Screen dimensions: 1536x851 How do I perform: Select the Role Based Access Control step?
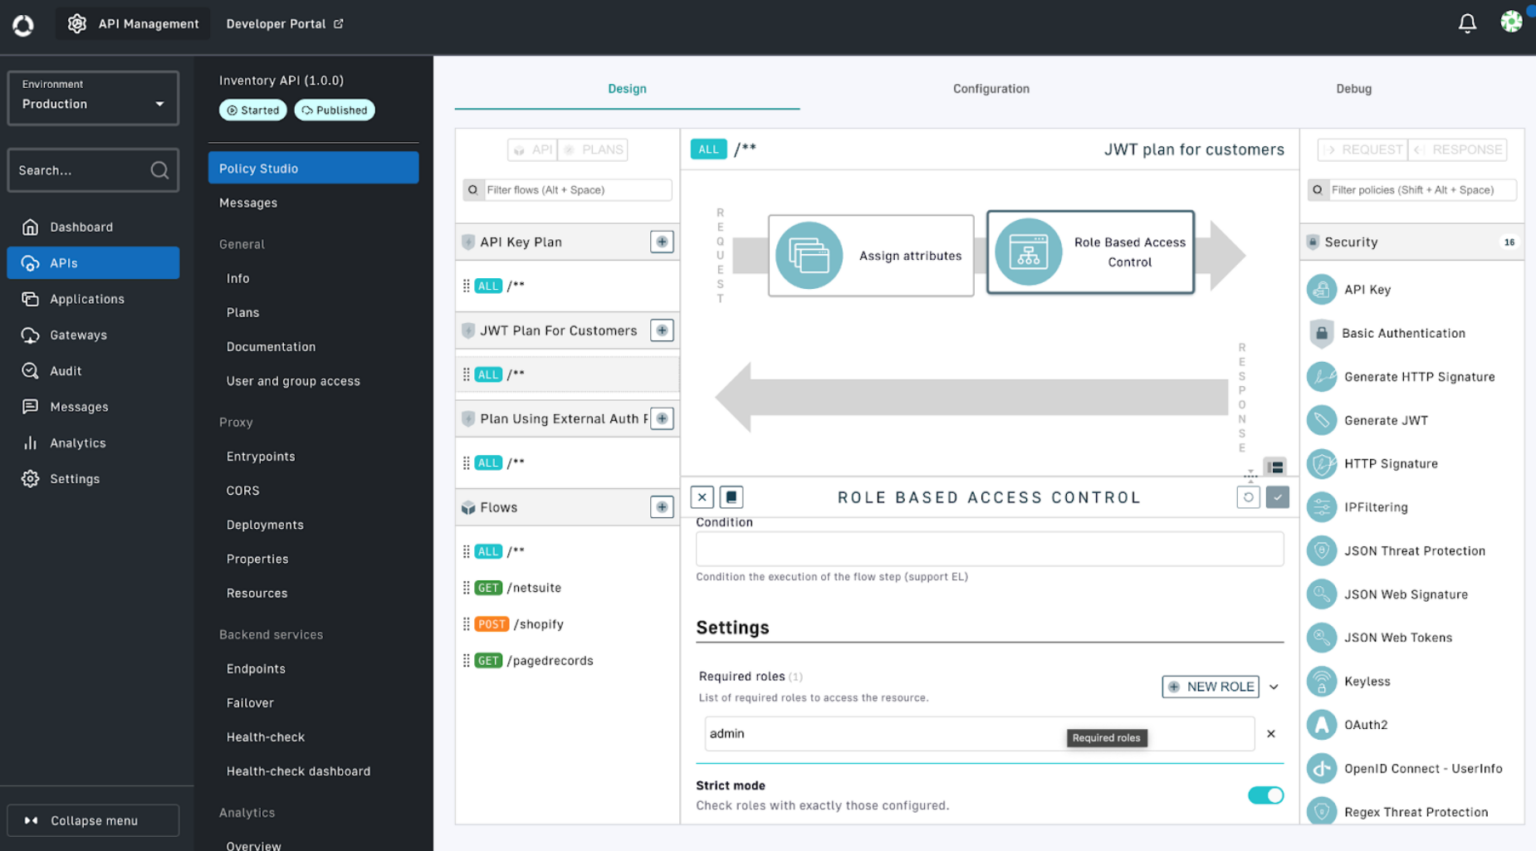click(1090, 252)
